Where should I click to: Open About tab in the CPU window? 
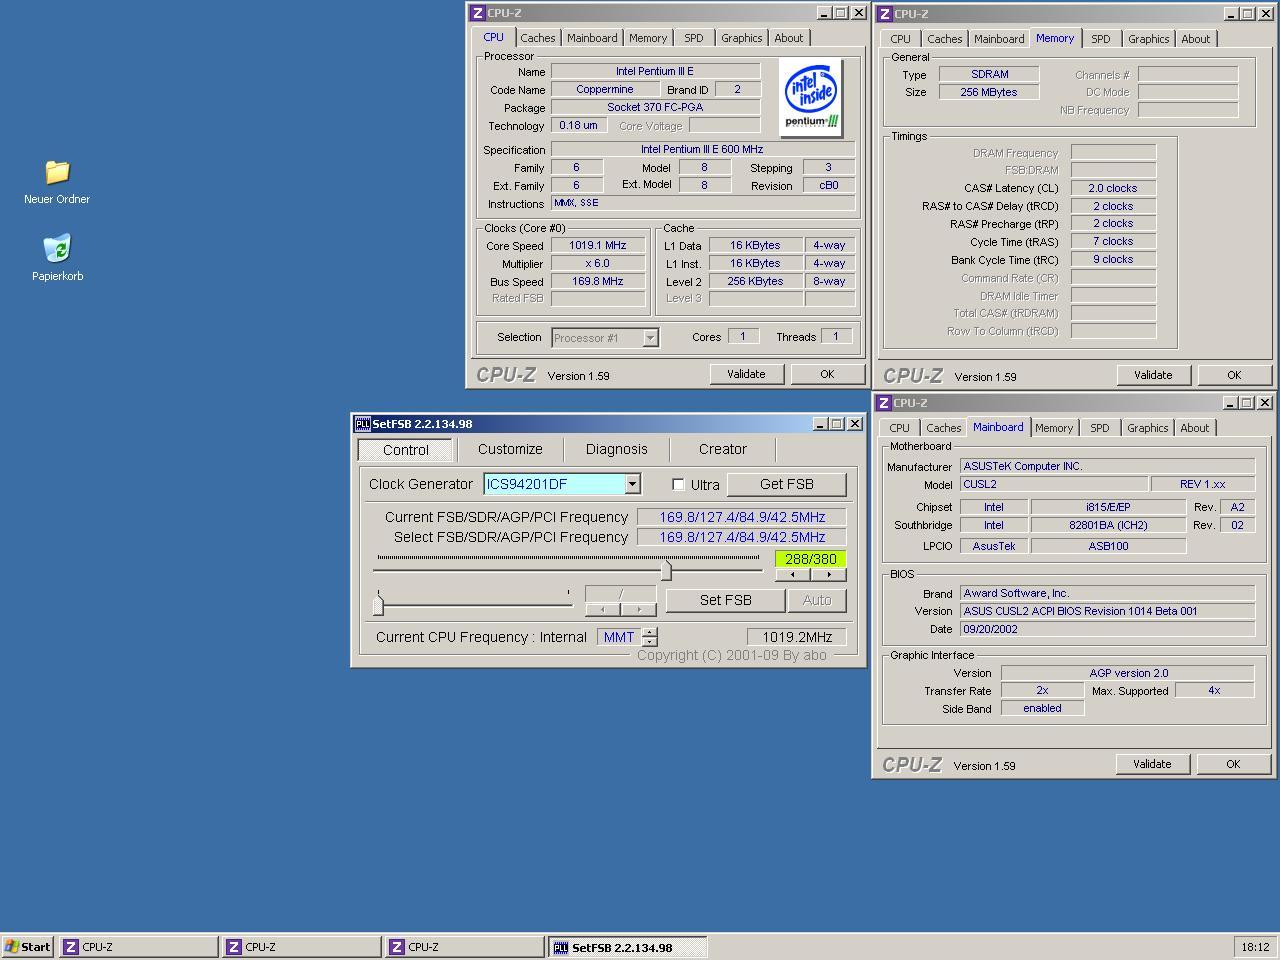point(789,38)
